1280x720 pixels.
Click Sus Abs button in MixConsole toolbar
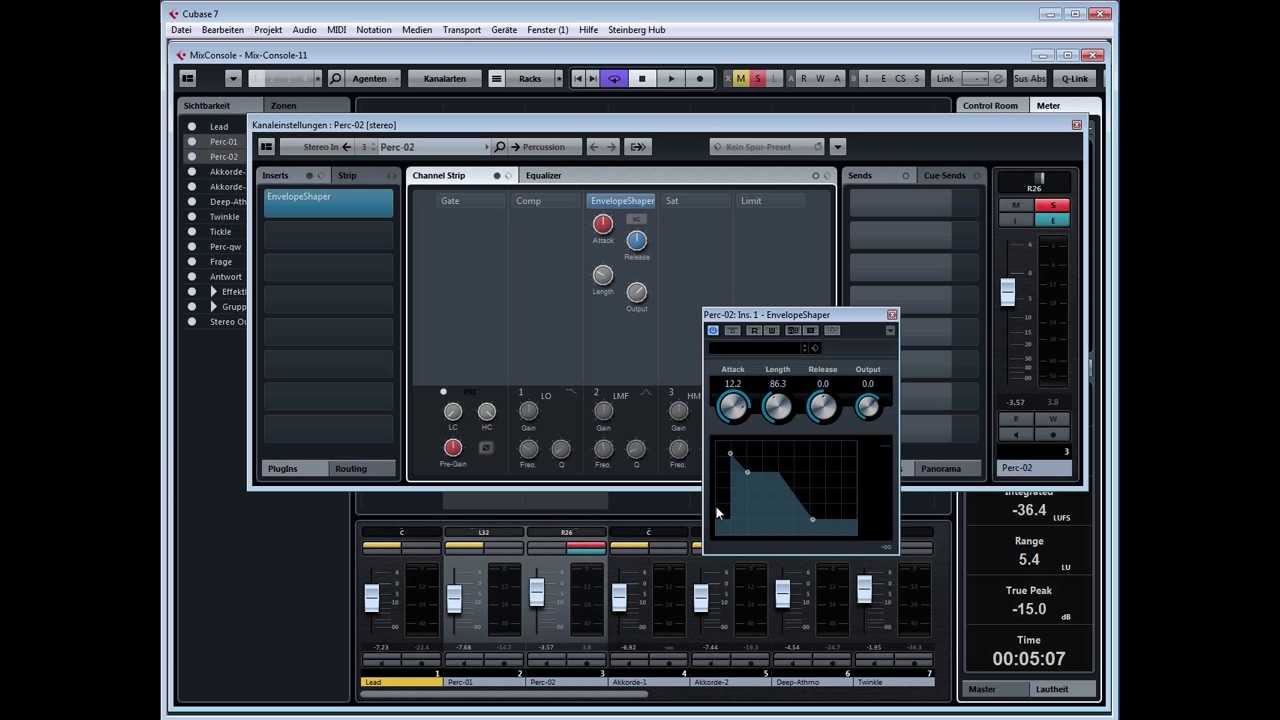[1029, 79]
